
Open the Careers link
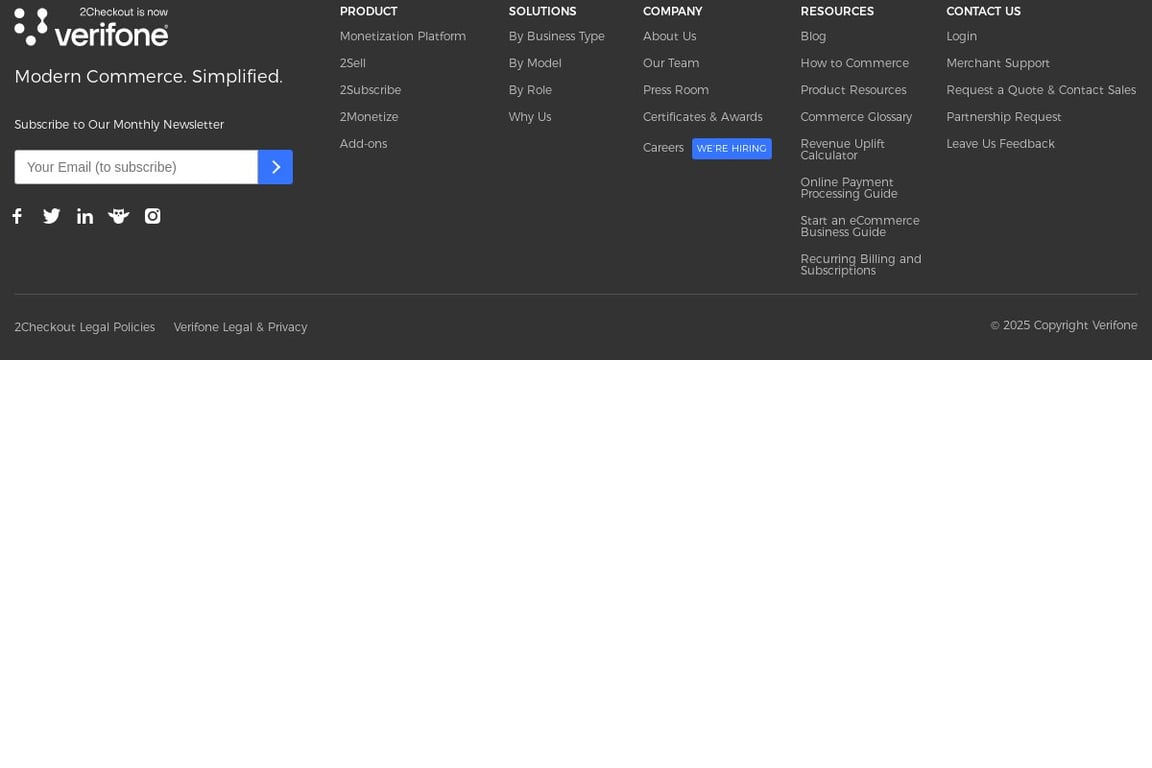[x=663, y=148]
